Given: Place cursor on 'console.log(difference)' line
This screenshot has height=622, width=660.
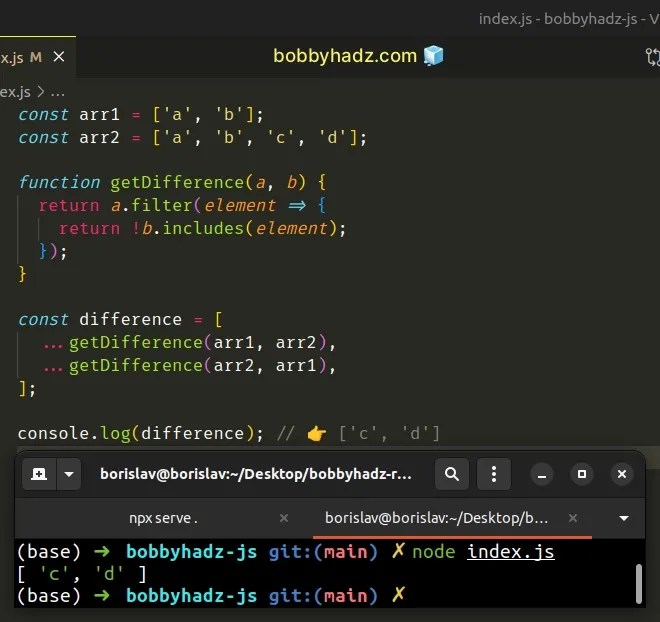Looking at the screenshot, I should point(141,433).
